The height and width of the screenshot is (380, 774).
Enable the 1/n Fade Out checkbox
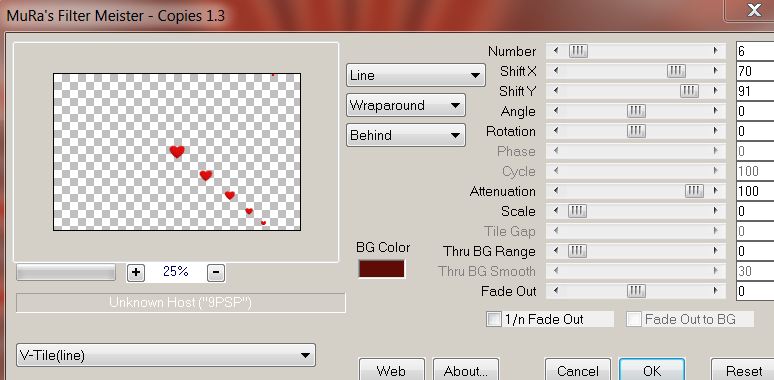(494, 319)
